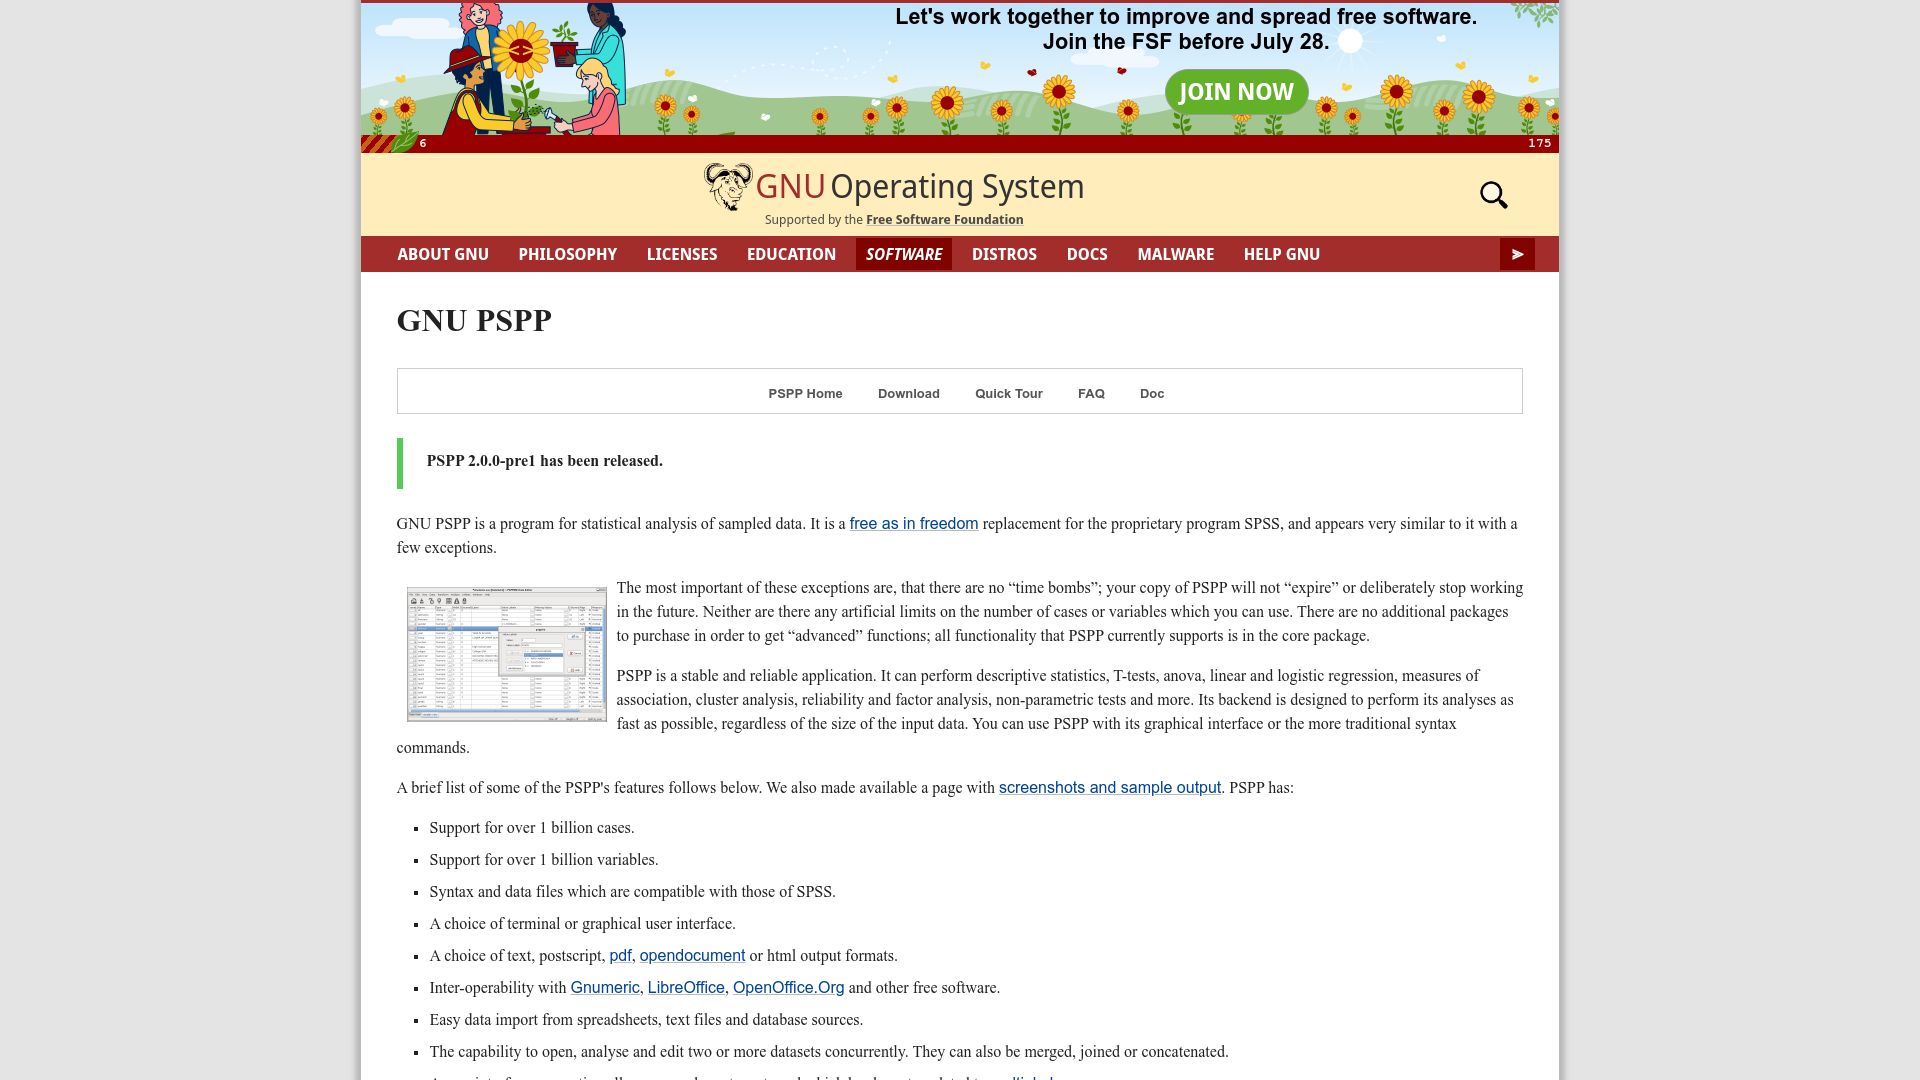This screenshot has width=1920, height=1080.
Task: Open the screenshots and sample output link
Action: click(x=1109, y=788)
